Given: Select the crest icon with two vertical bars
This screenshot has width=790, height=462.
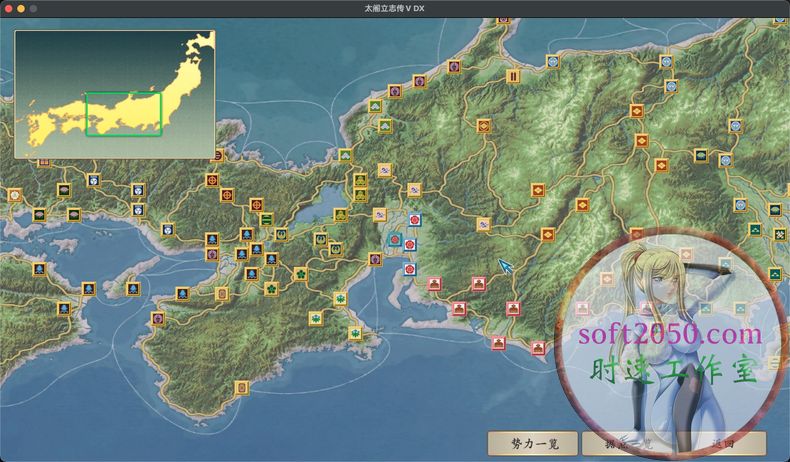Looking at the screenshot, I should [x=513, y=75].
